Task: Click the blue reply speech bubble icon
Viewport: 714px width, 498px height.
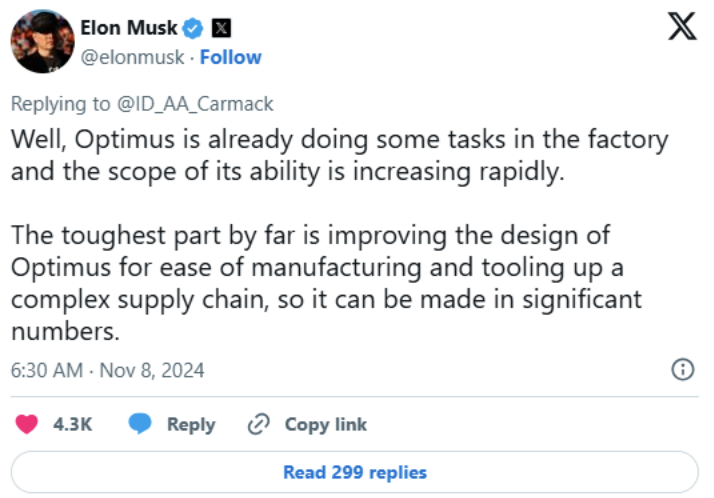Action: 141,424
